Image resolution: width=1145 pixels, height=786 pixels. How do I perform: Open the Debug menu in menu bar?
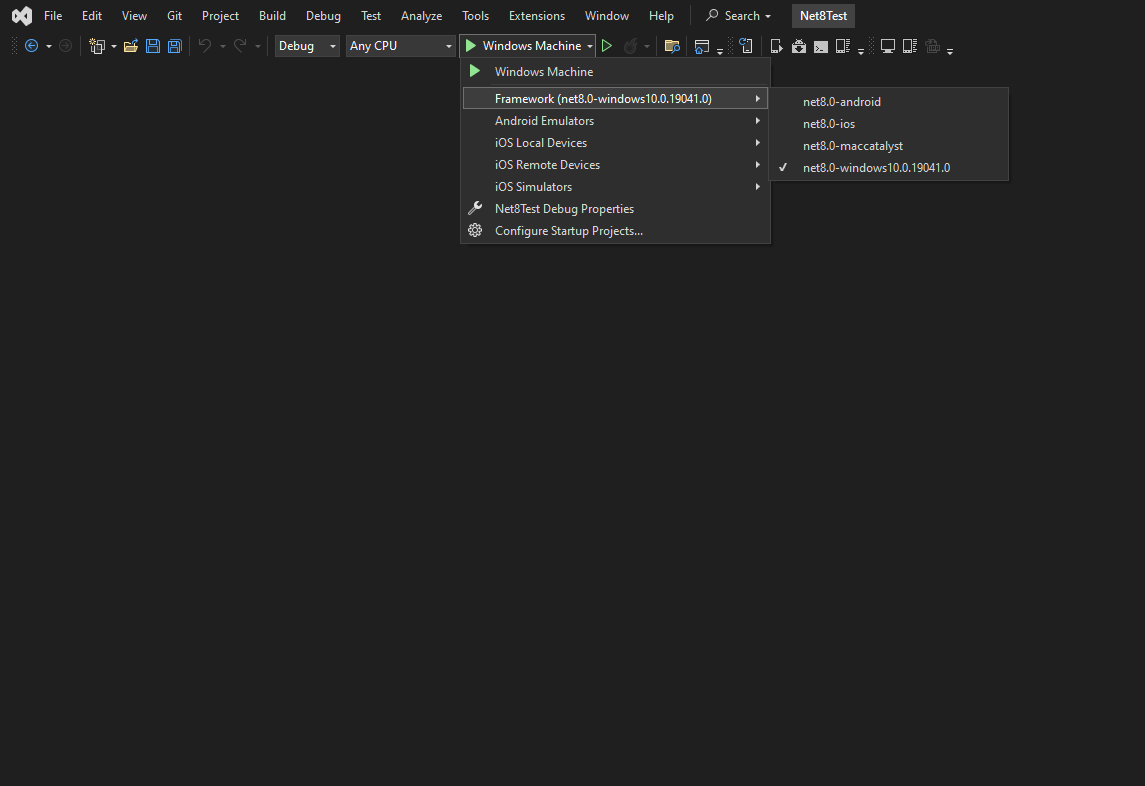[x=323, y=15]
